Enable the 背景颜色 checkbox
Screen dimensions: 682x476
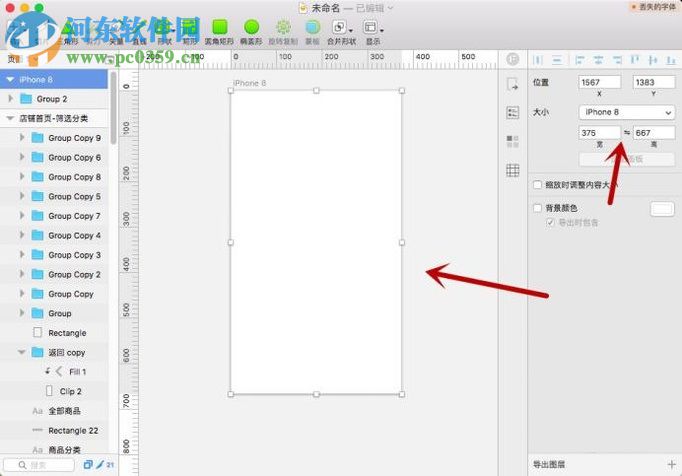538,208
